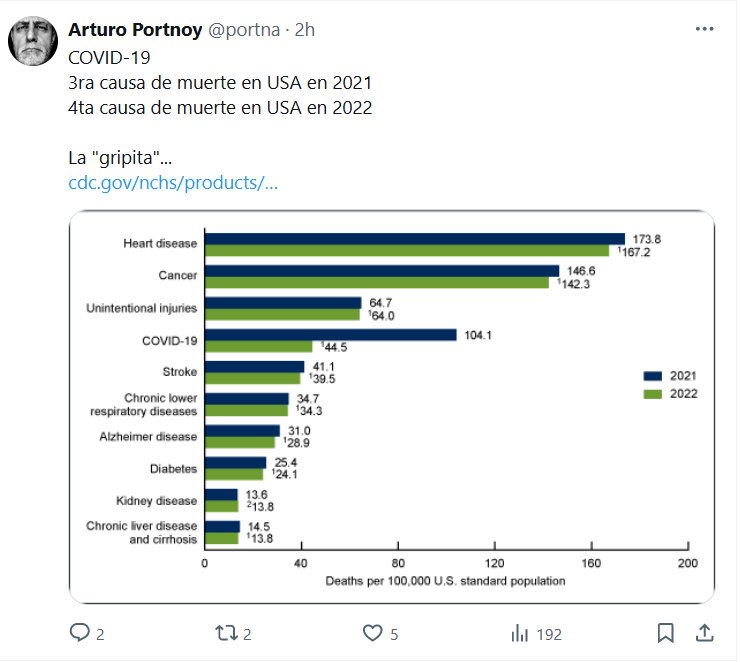Screen dimensions: 740x662
Task: Click the share upload arrow icon
Action: (704, 633)
